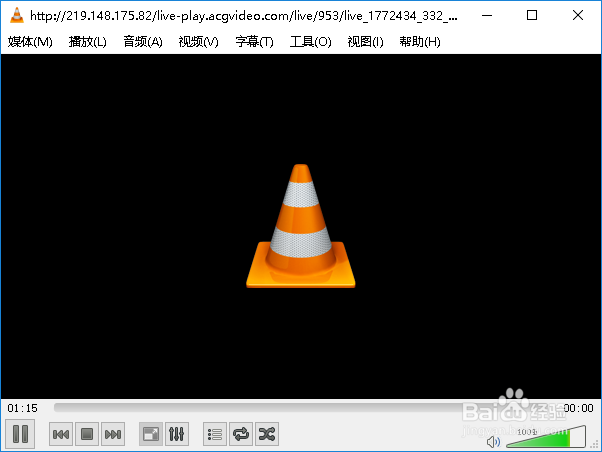
Task: Show the playlist view
Action: pos(215,434)
